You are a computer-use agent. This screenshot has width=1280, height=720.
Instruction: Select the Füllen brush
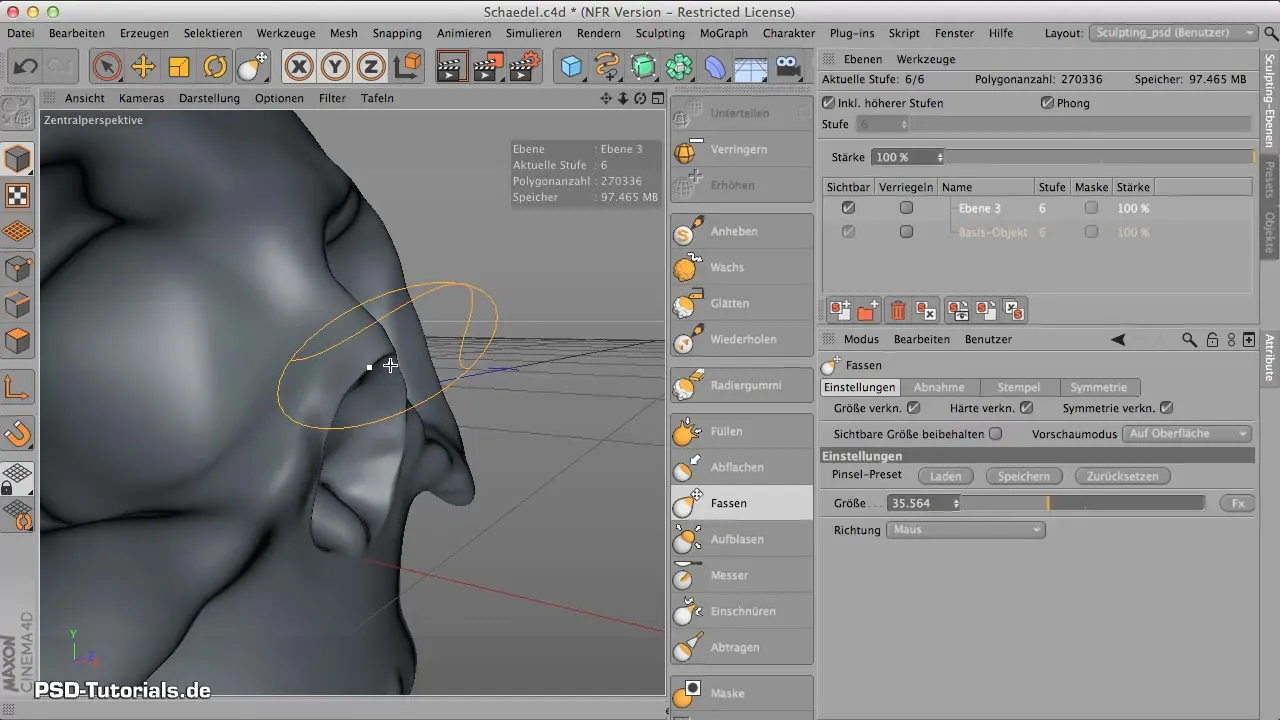coord(742,431)
